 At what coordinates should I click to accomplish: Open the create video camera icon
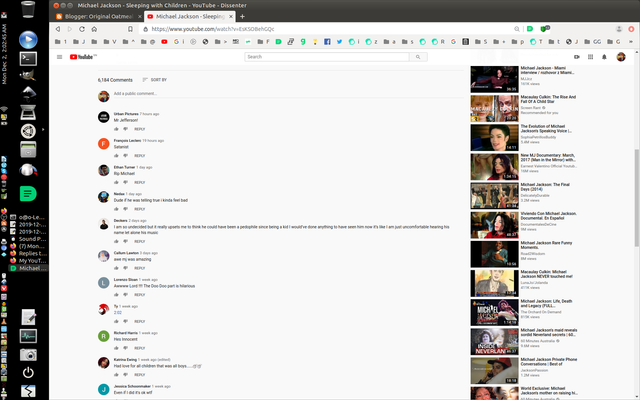[577, 57]
